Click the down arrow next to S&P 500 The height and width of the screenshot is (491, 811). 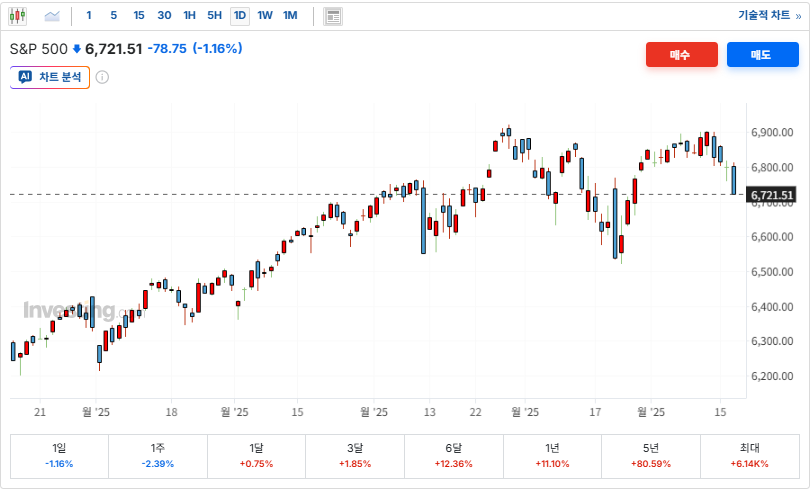(x=77, y=49)
